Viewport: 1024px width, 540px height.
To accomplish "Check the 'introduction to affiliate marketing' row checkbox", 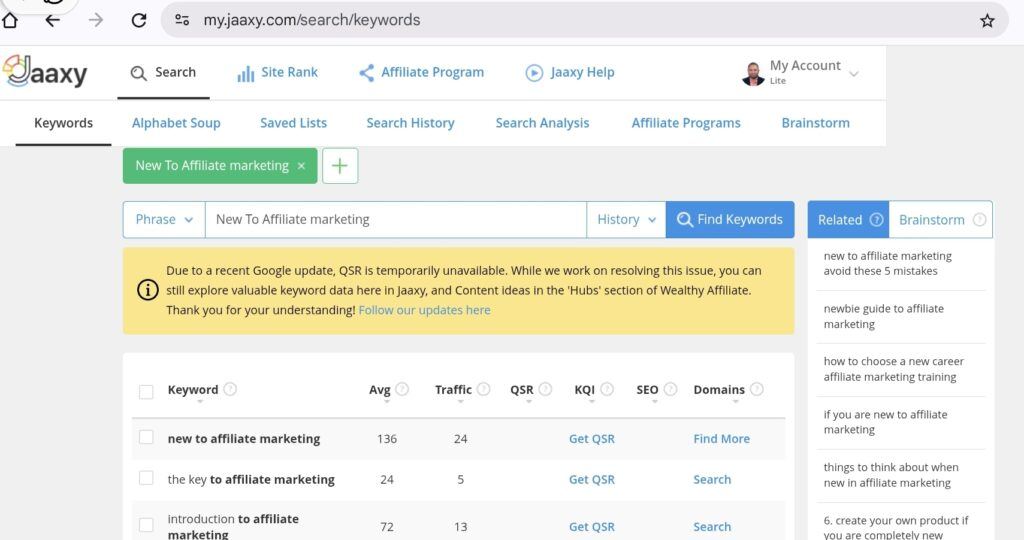I will point(146,525).
